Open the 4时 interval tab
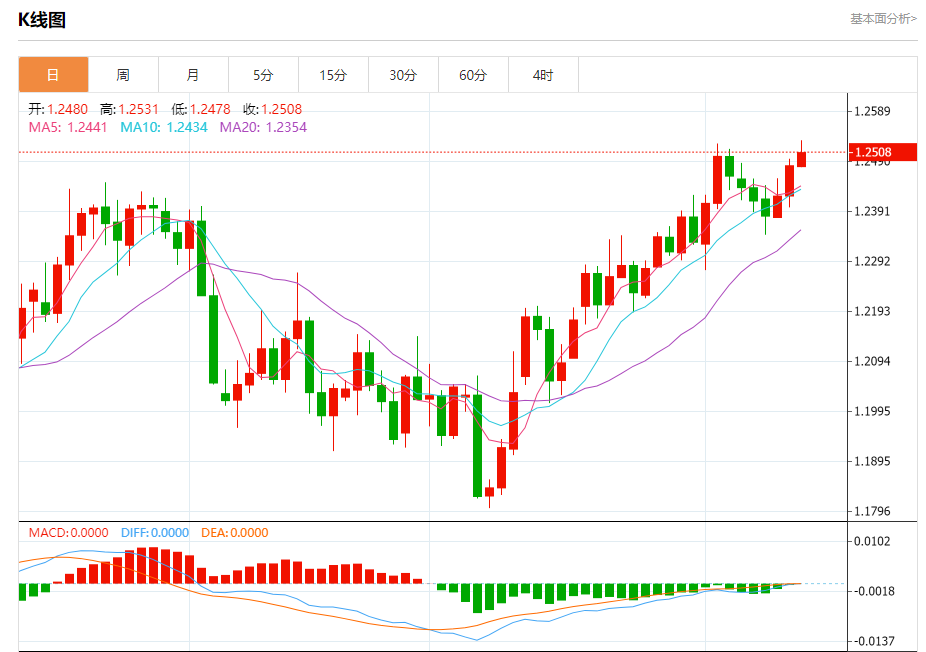Screen dimensions: 926x652 coord(543,75)
